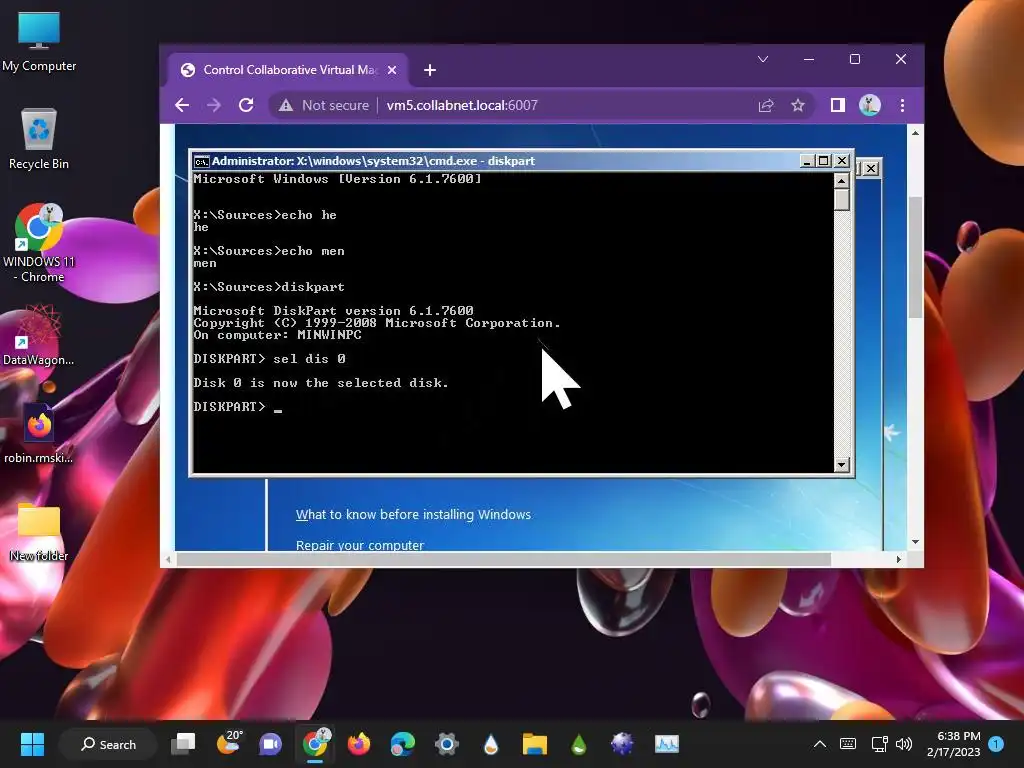
Task: Open the white-blue droplet taskbar app
Action: (490, 744)
